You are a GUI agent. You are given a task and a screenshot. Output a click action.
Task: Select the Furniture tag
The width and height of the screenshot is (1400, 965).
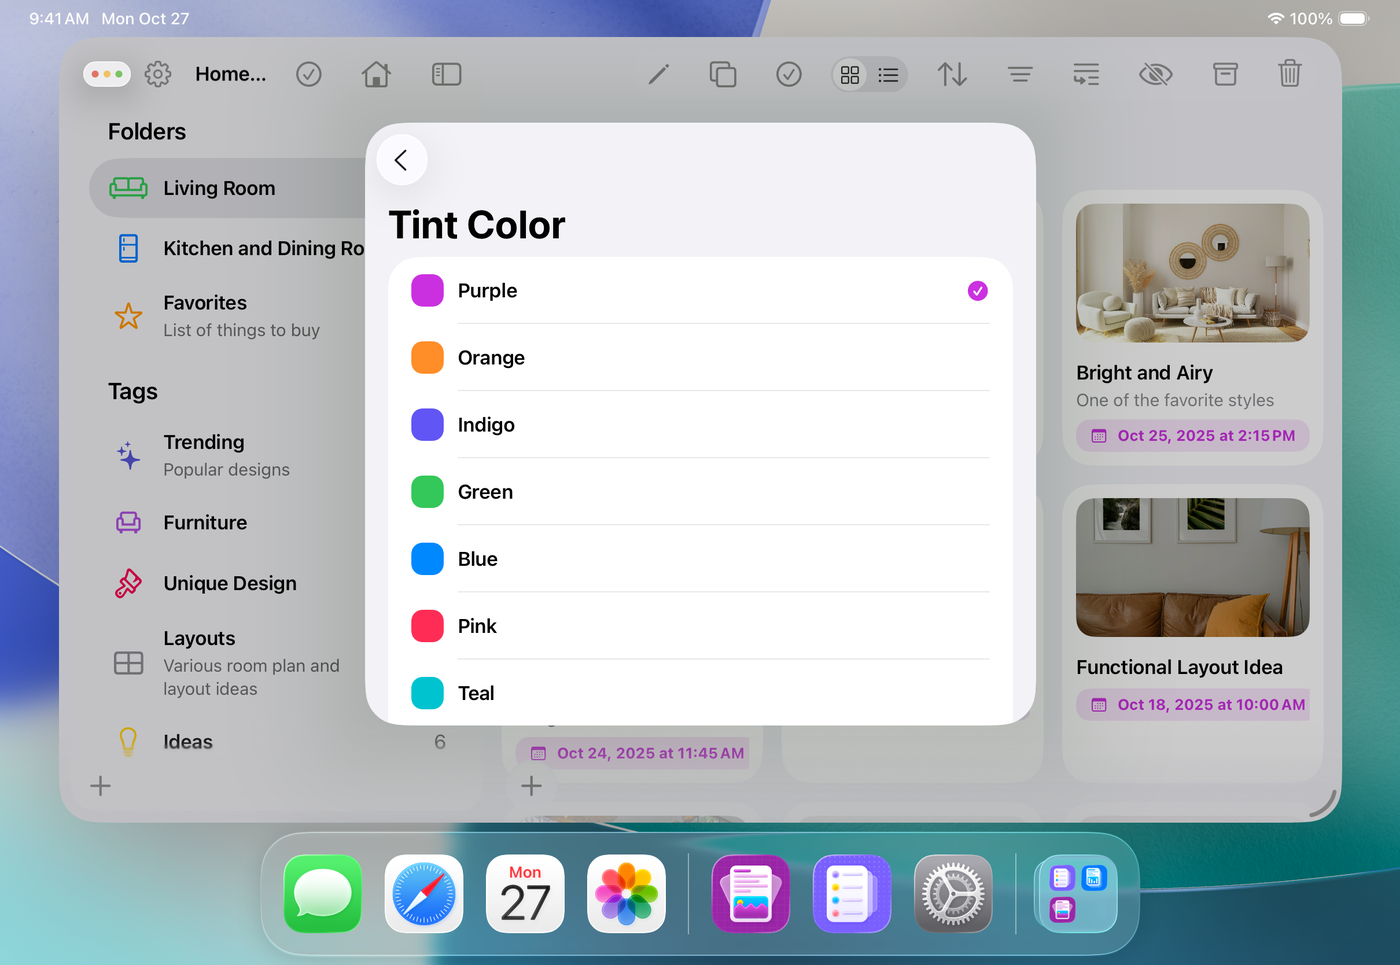tap(205, 523)
